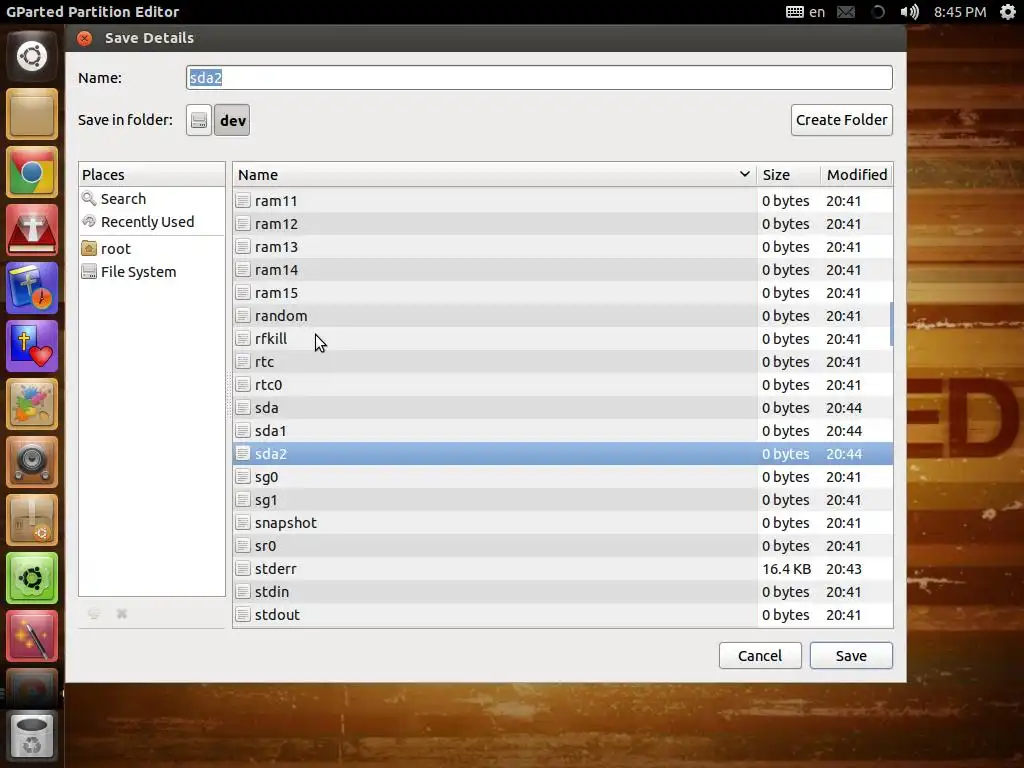Select the stdout file
This screenshot has width=1024, height=768.
[562, 615]
